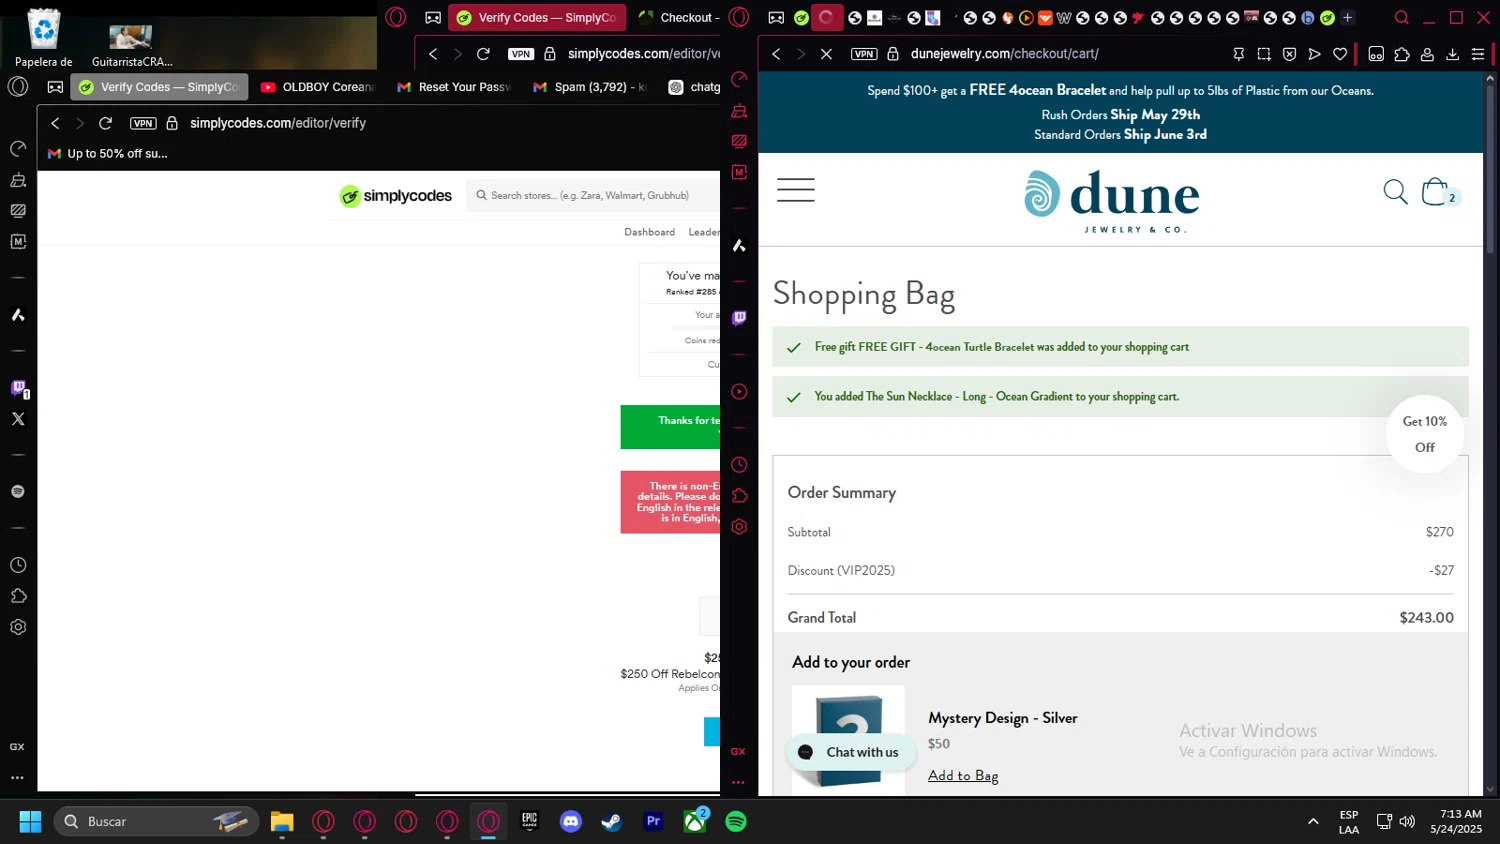Open the 'Up to 50% off su...' bookmark
This screenshot has width=1500, height=844.
tap(108, 153)
